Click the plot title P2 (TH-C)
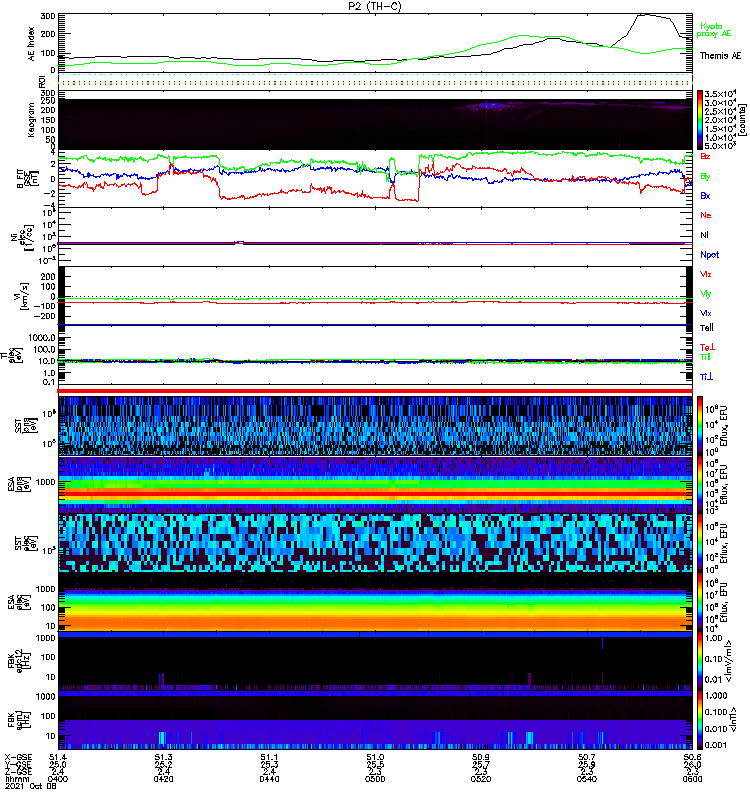 point(374,6)
